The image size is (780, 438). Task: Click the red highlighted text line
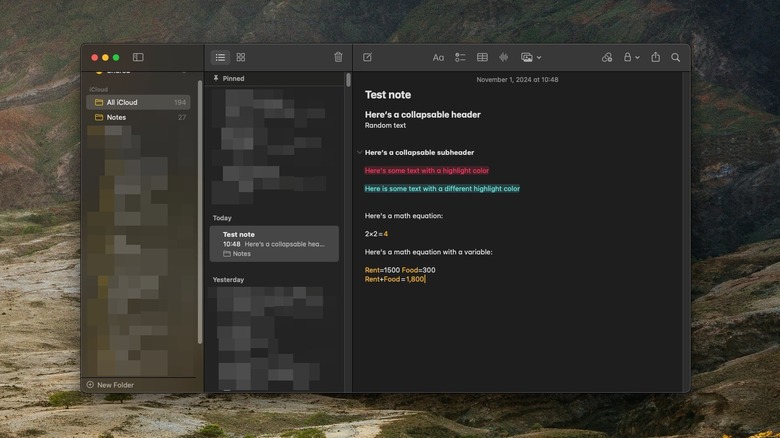[x=426, y=171]
